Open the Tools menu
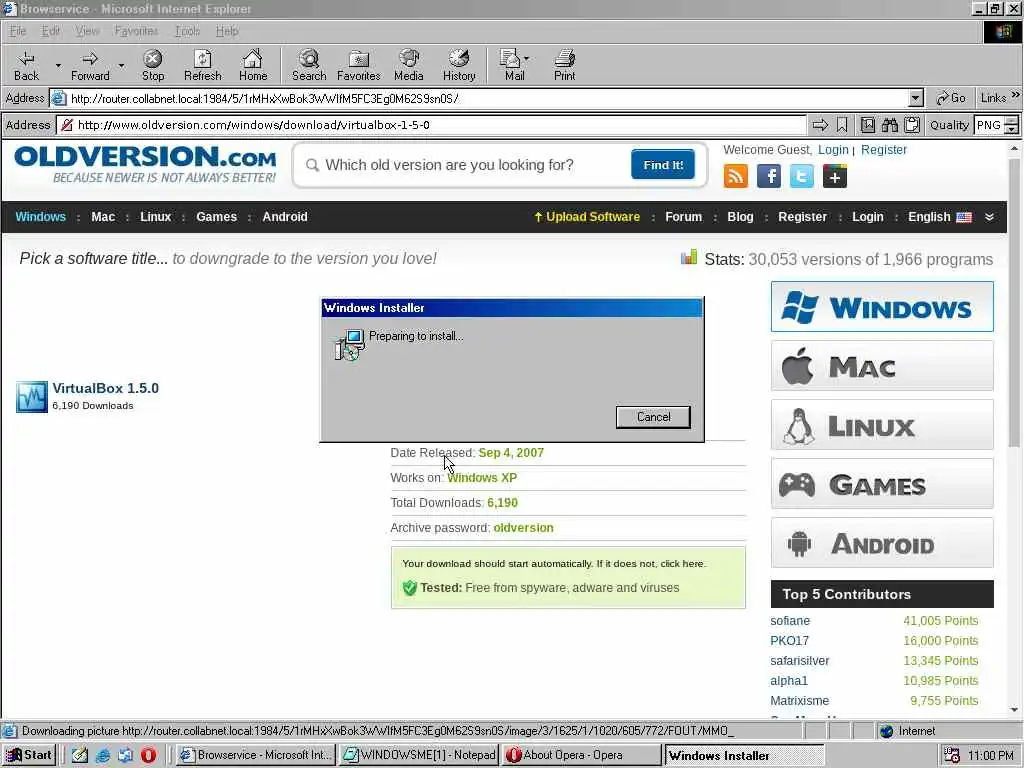This screenshot has height=768, width=1024. (187, 31)
